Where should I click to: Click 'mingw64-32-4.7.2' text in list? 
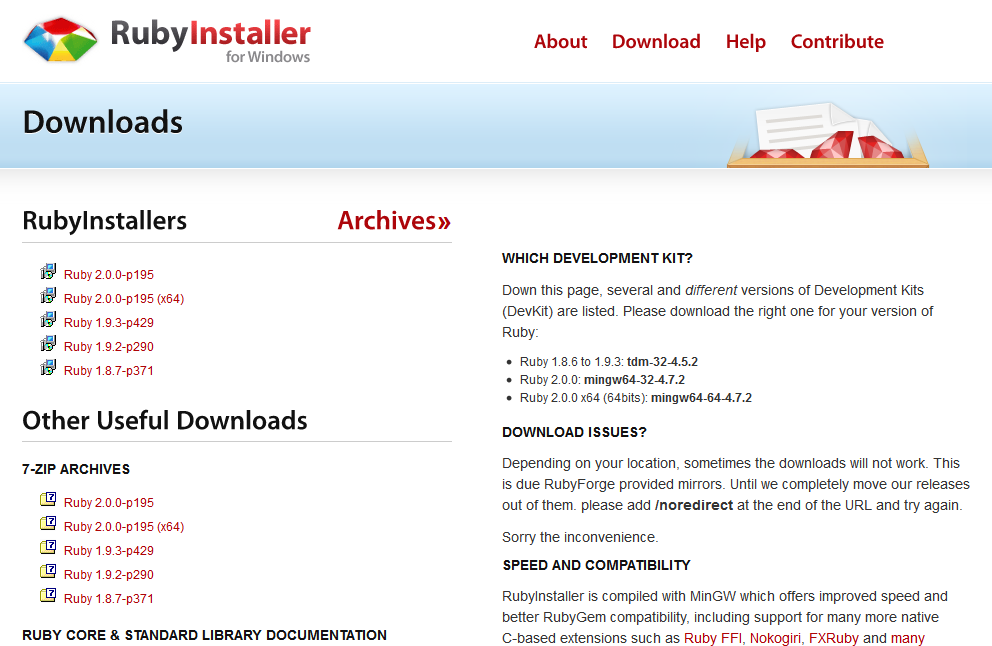[x=635, y=380]
